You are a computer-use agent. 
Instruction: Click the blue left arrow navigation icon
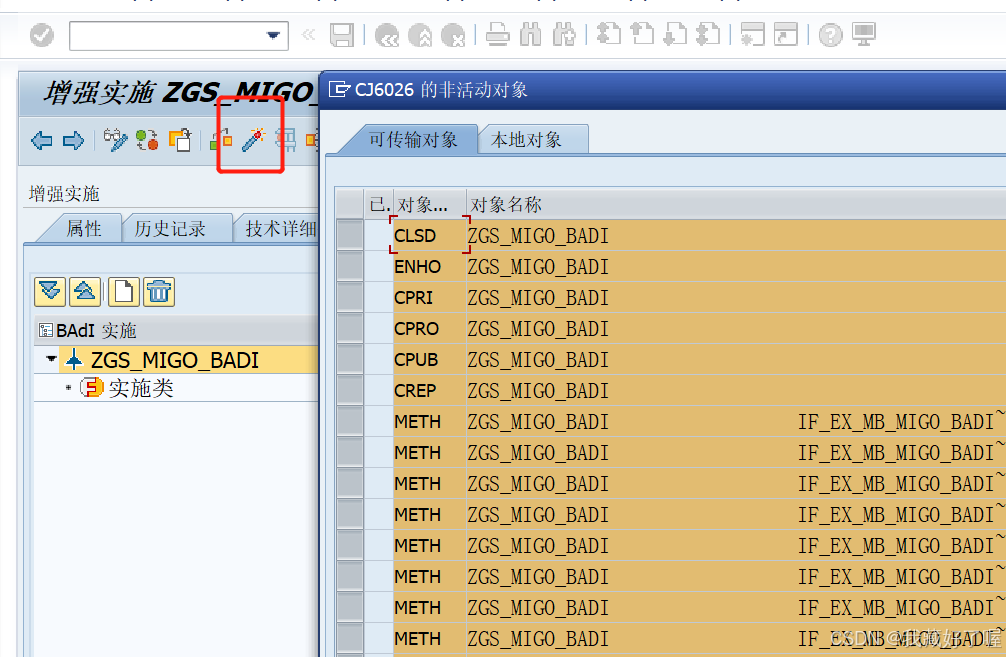click(x=42, y=140)
